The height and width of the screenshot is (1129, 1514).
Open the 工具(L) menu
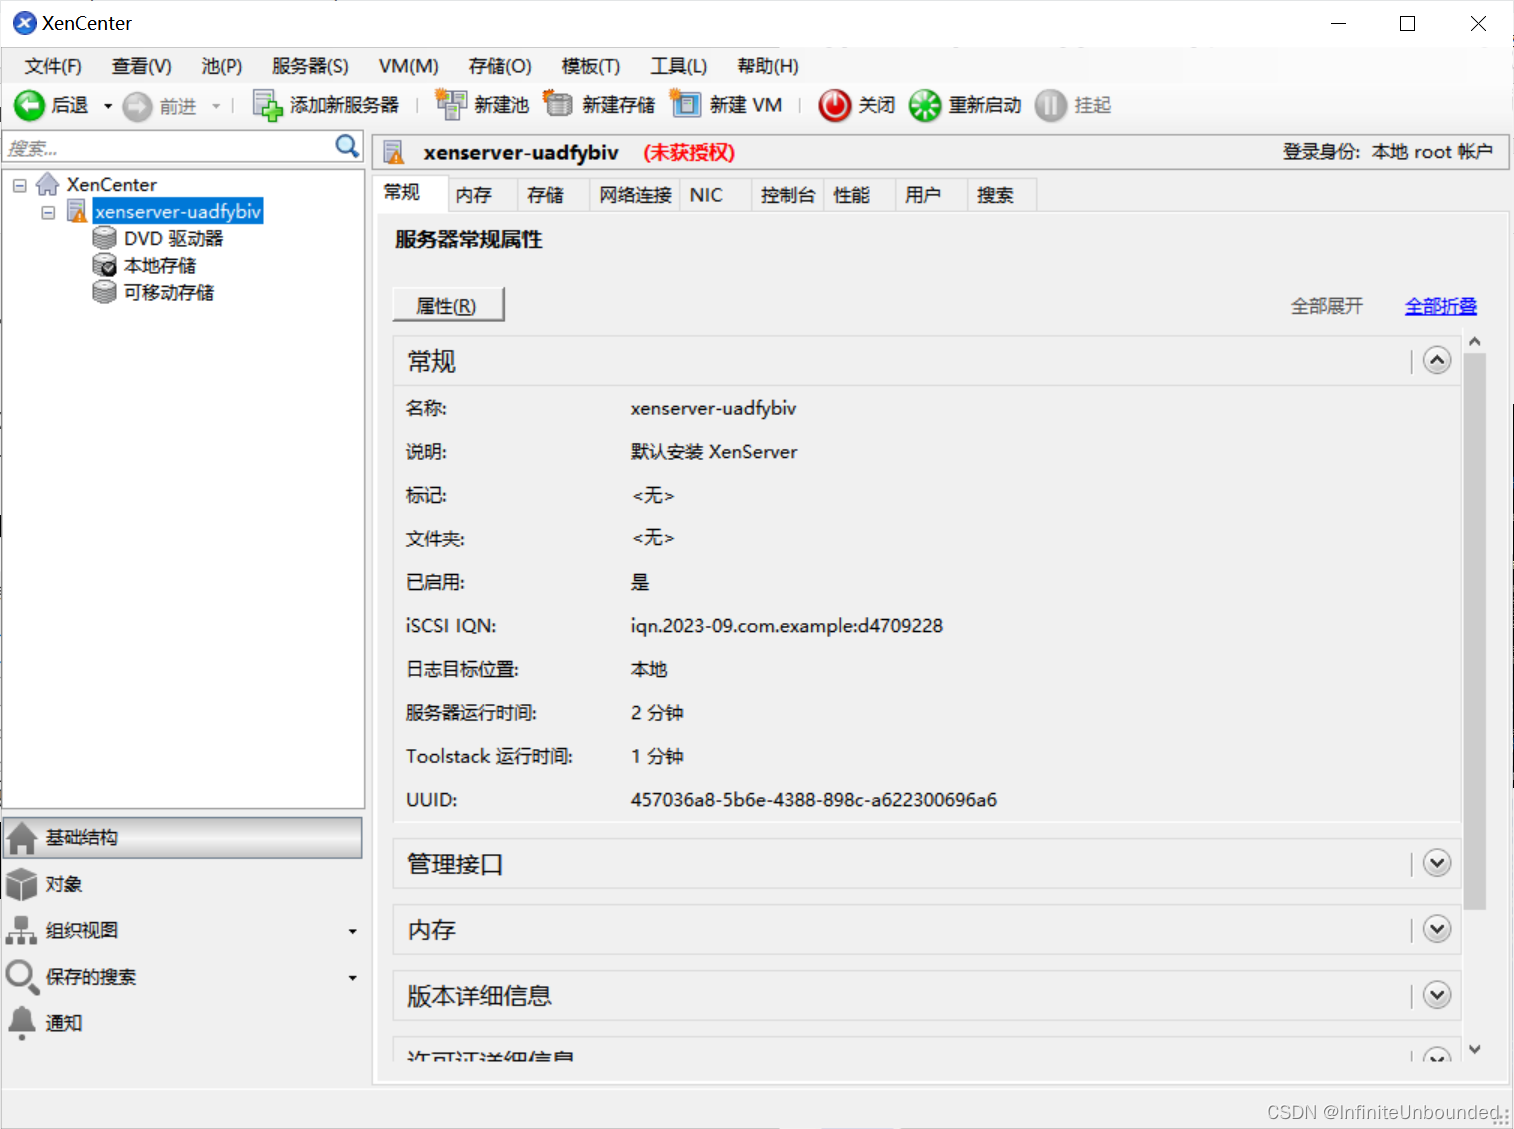pos(679,66)
